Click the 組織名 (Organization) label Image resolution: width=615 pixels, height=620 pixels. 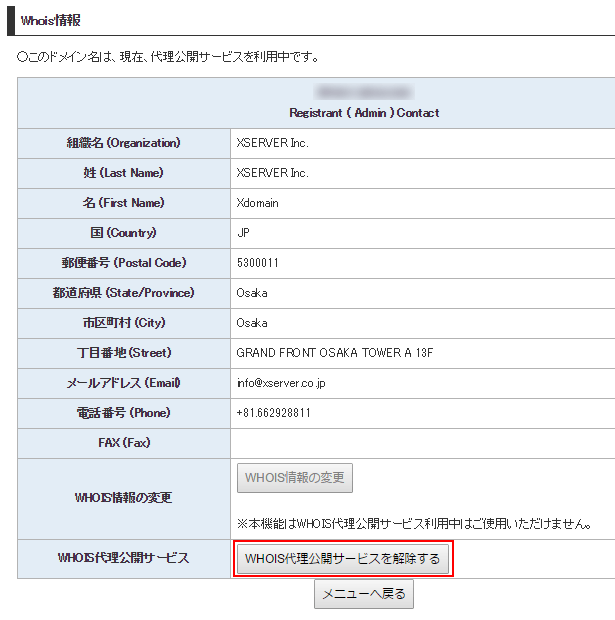123,143
